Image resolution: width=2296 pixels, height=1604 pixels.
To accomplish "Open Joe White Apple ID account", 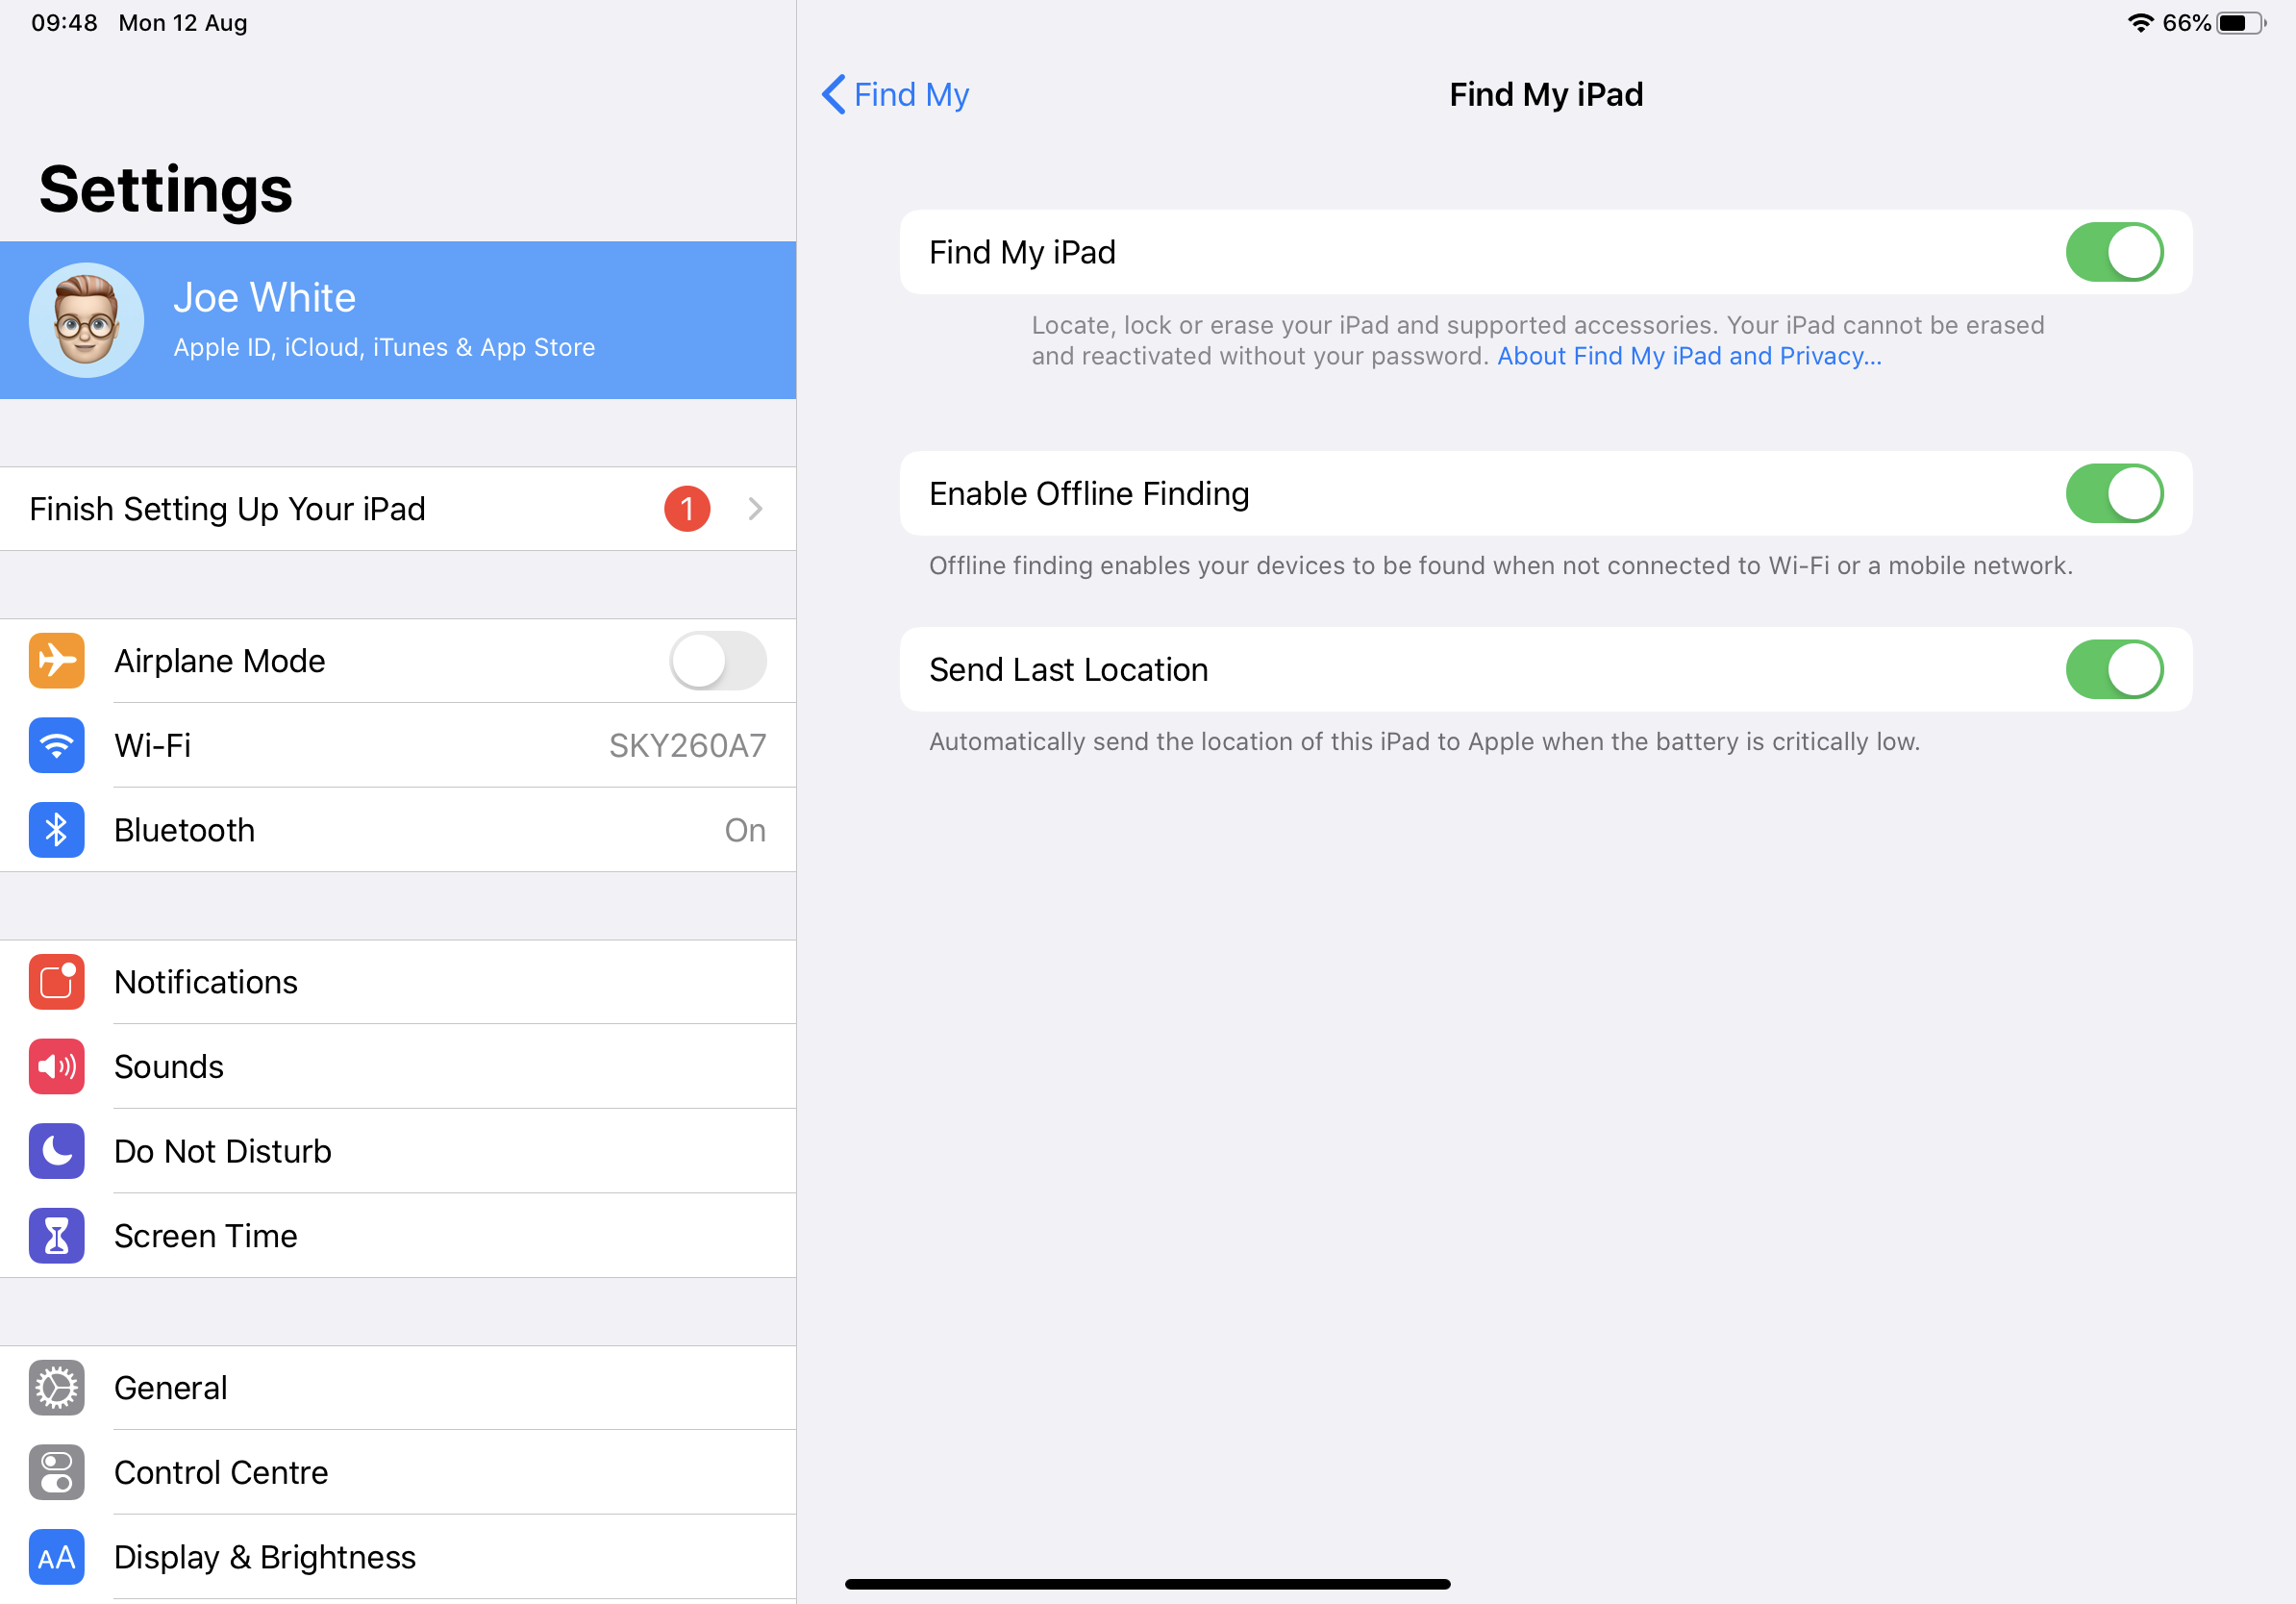I will pos(398,320).
